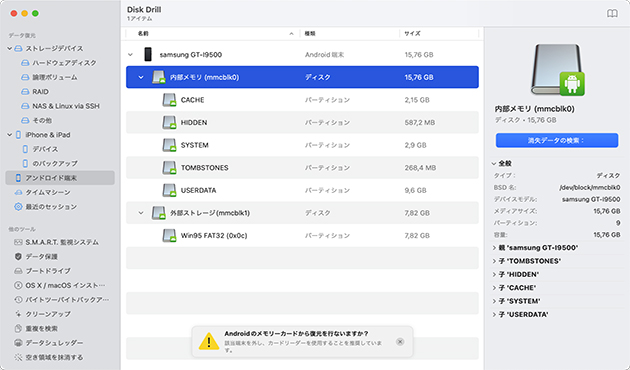Image resolution: width=630 pixels, height=370 pixels.
Task: Select 論理ボリューム in sidebar
Action: coord(55,77)
